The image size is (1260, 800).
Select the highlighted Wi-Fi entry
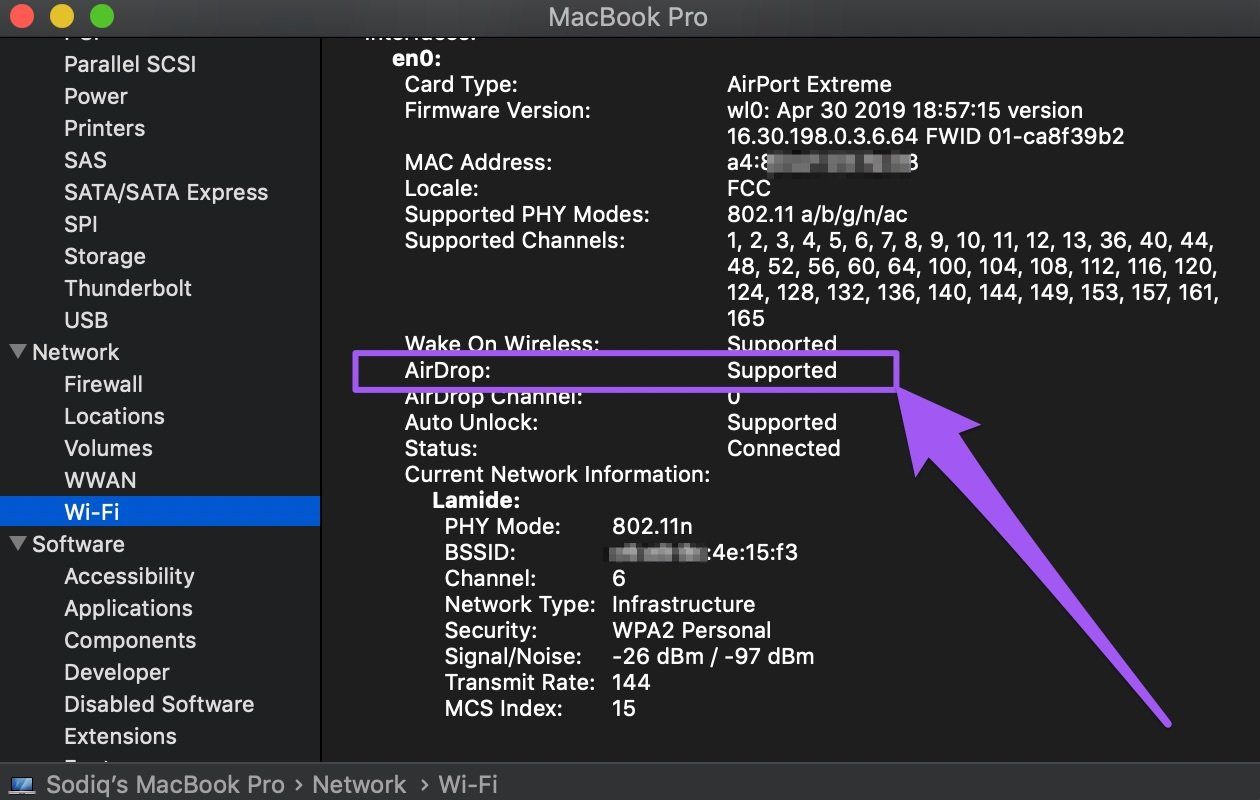point(160,512)
